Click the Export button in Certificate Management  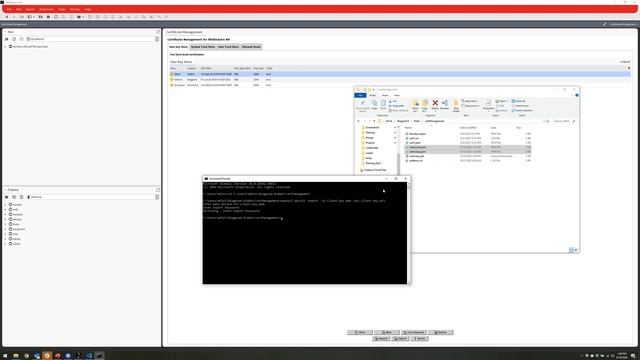400,338
